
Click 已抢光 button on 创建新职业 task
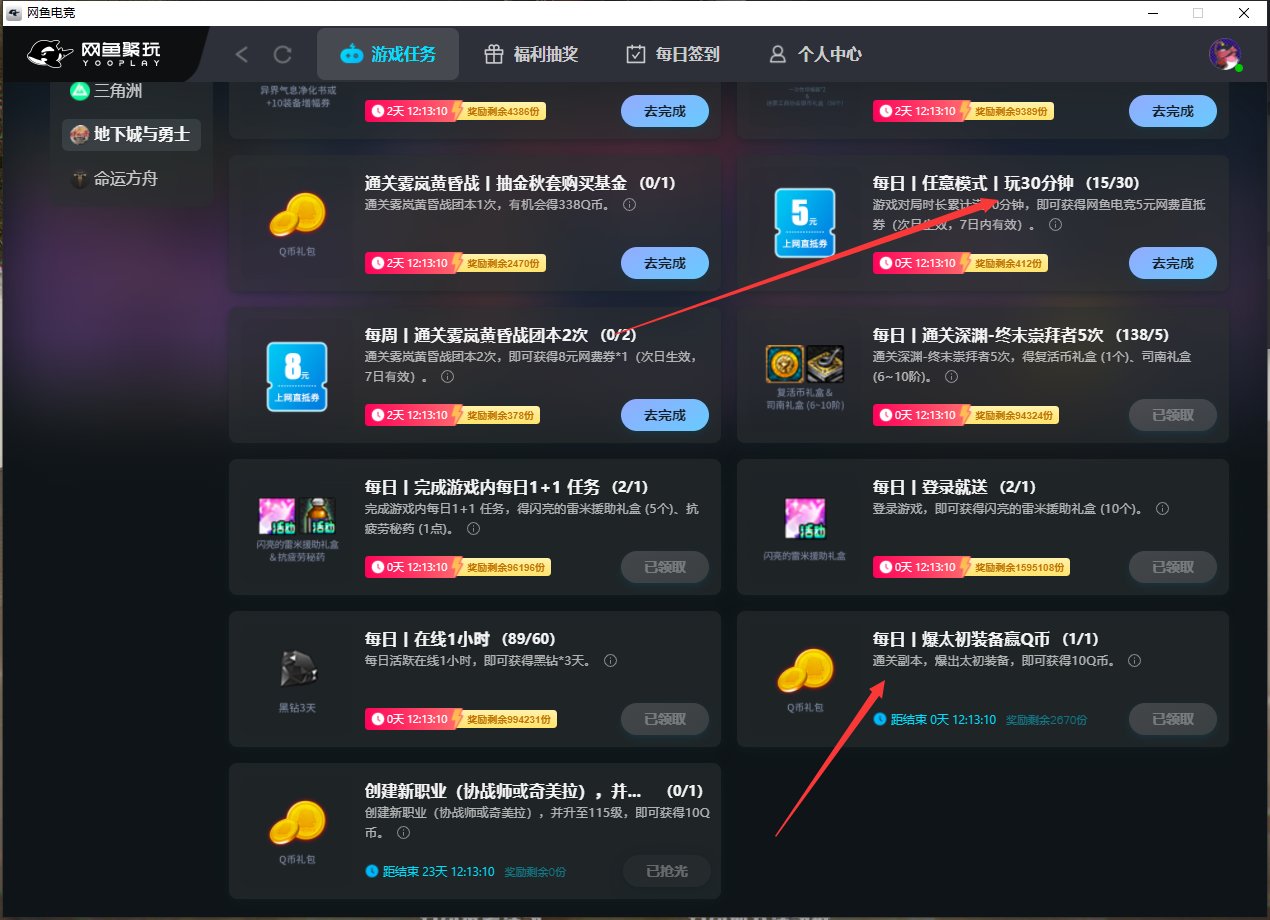pyautogui.click(x=666, y=871)
